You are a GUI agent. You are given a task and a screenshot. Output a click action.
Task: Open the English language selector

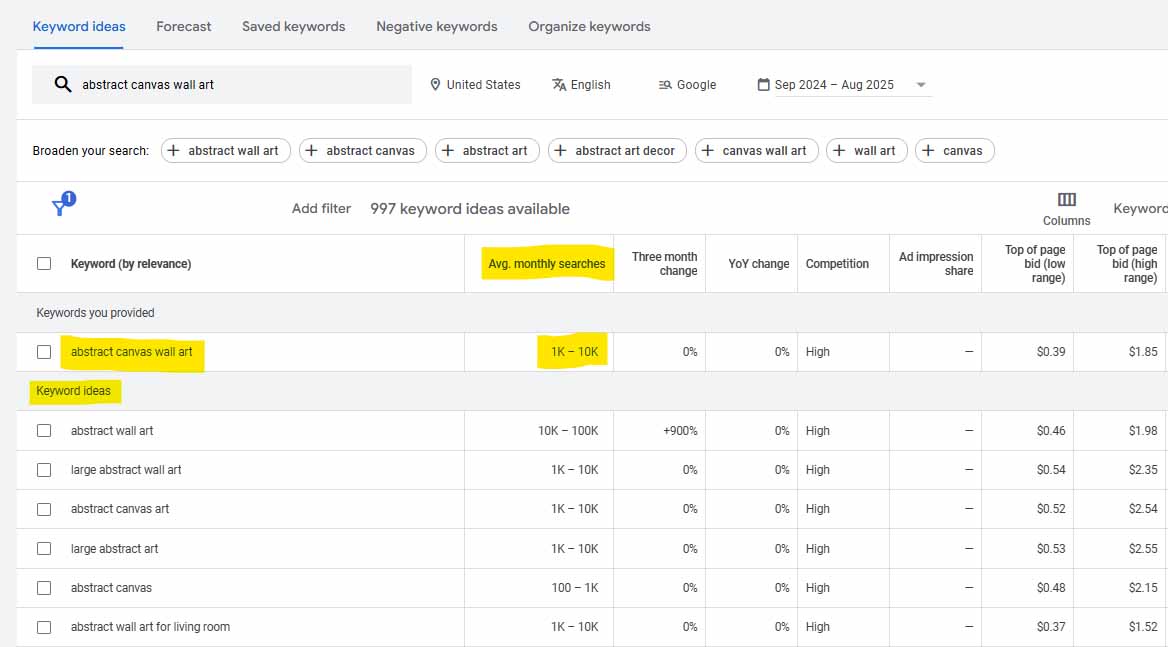click(589, 84)
